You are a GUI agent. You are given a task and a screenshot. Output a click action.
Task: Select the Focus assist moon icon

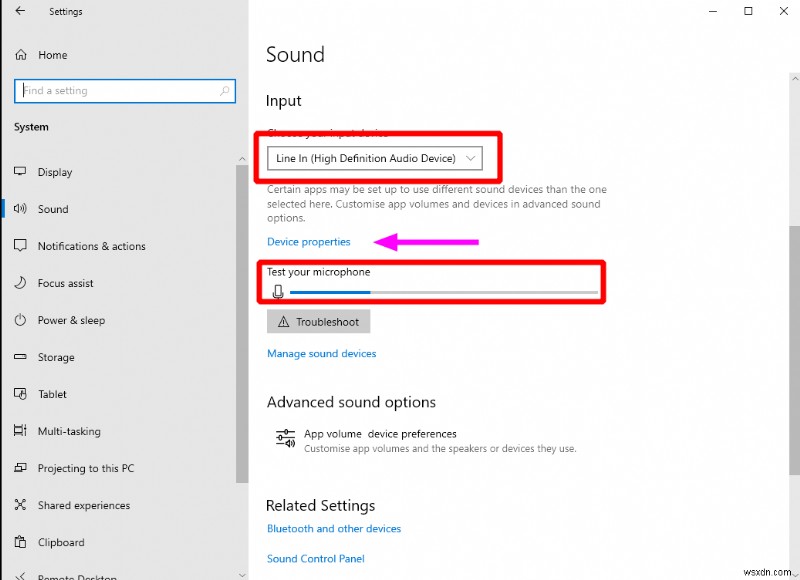(21, 283)
